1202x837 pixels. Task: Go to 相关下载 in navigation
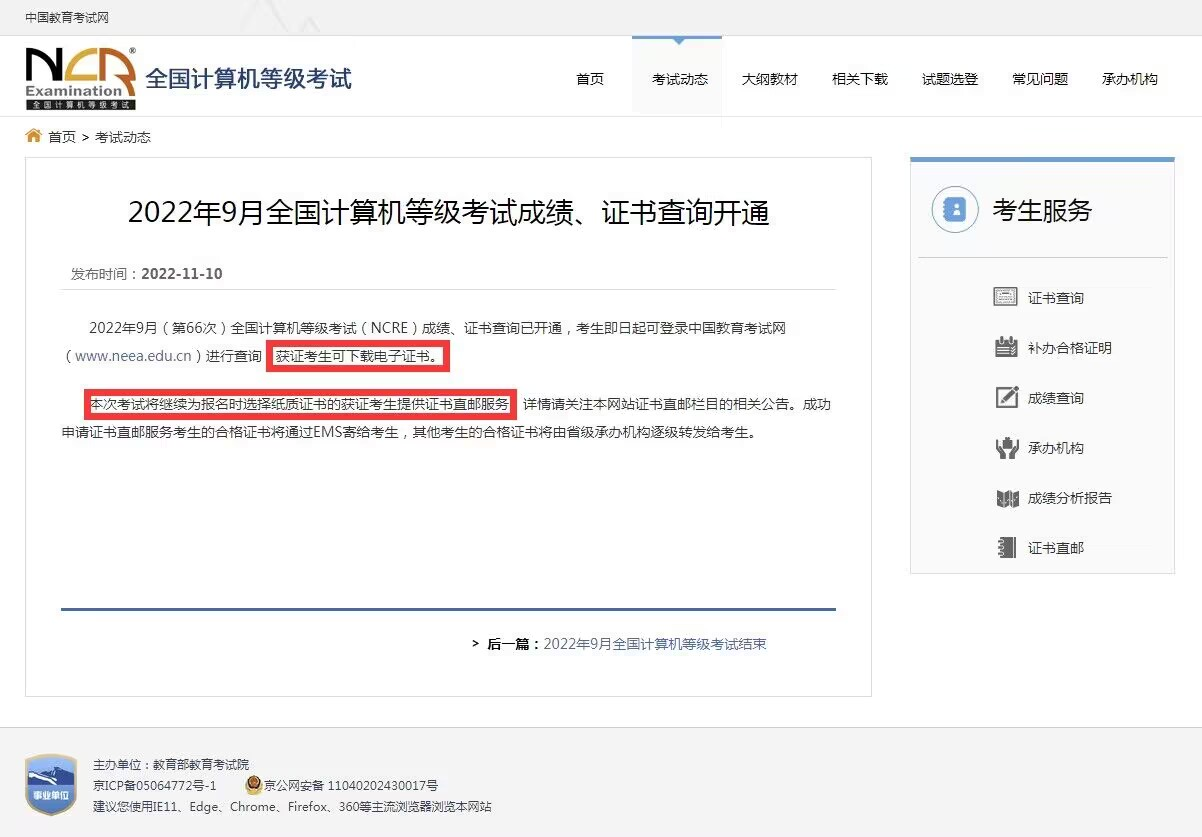pos(859,79)
